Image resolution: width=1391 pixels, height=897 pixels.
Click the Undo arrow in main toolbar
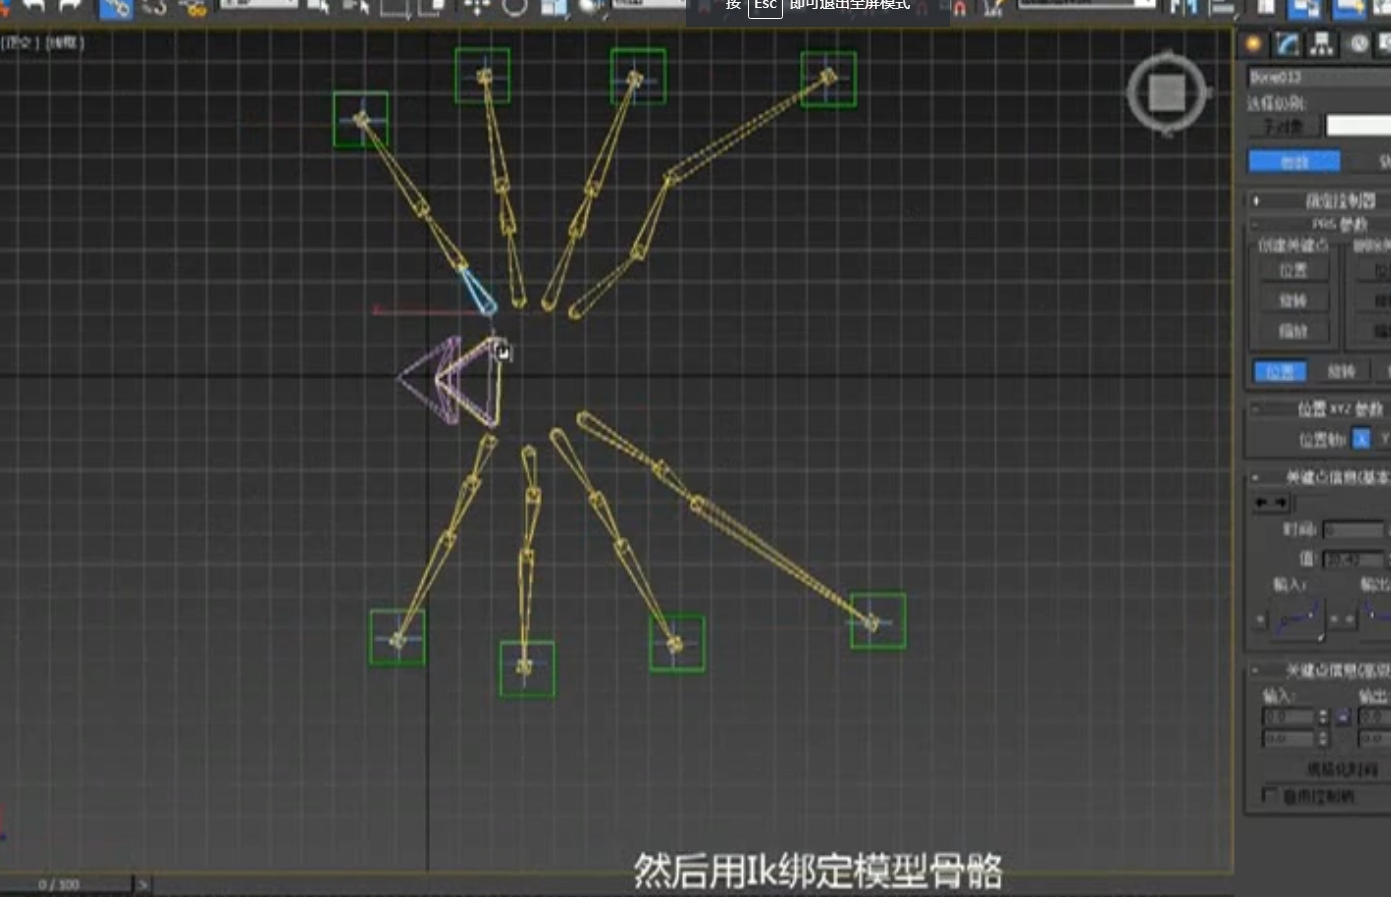click(34, 6)
